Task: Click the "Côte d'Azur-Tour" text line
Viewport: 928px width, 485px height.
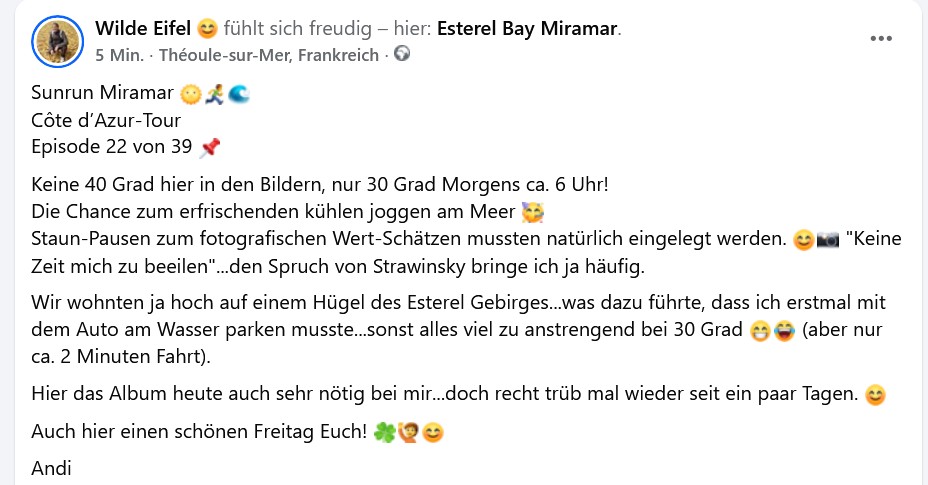Action: [x=106, y=122]
